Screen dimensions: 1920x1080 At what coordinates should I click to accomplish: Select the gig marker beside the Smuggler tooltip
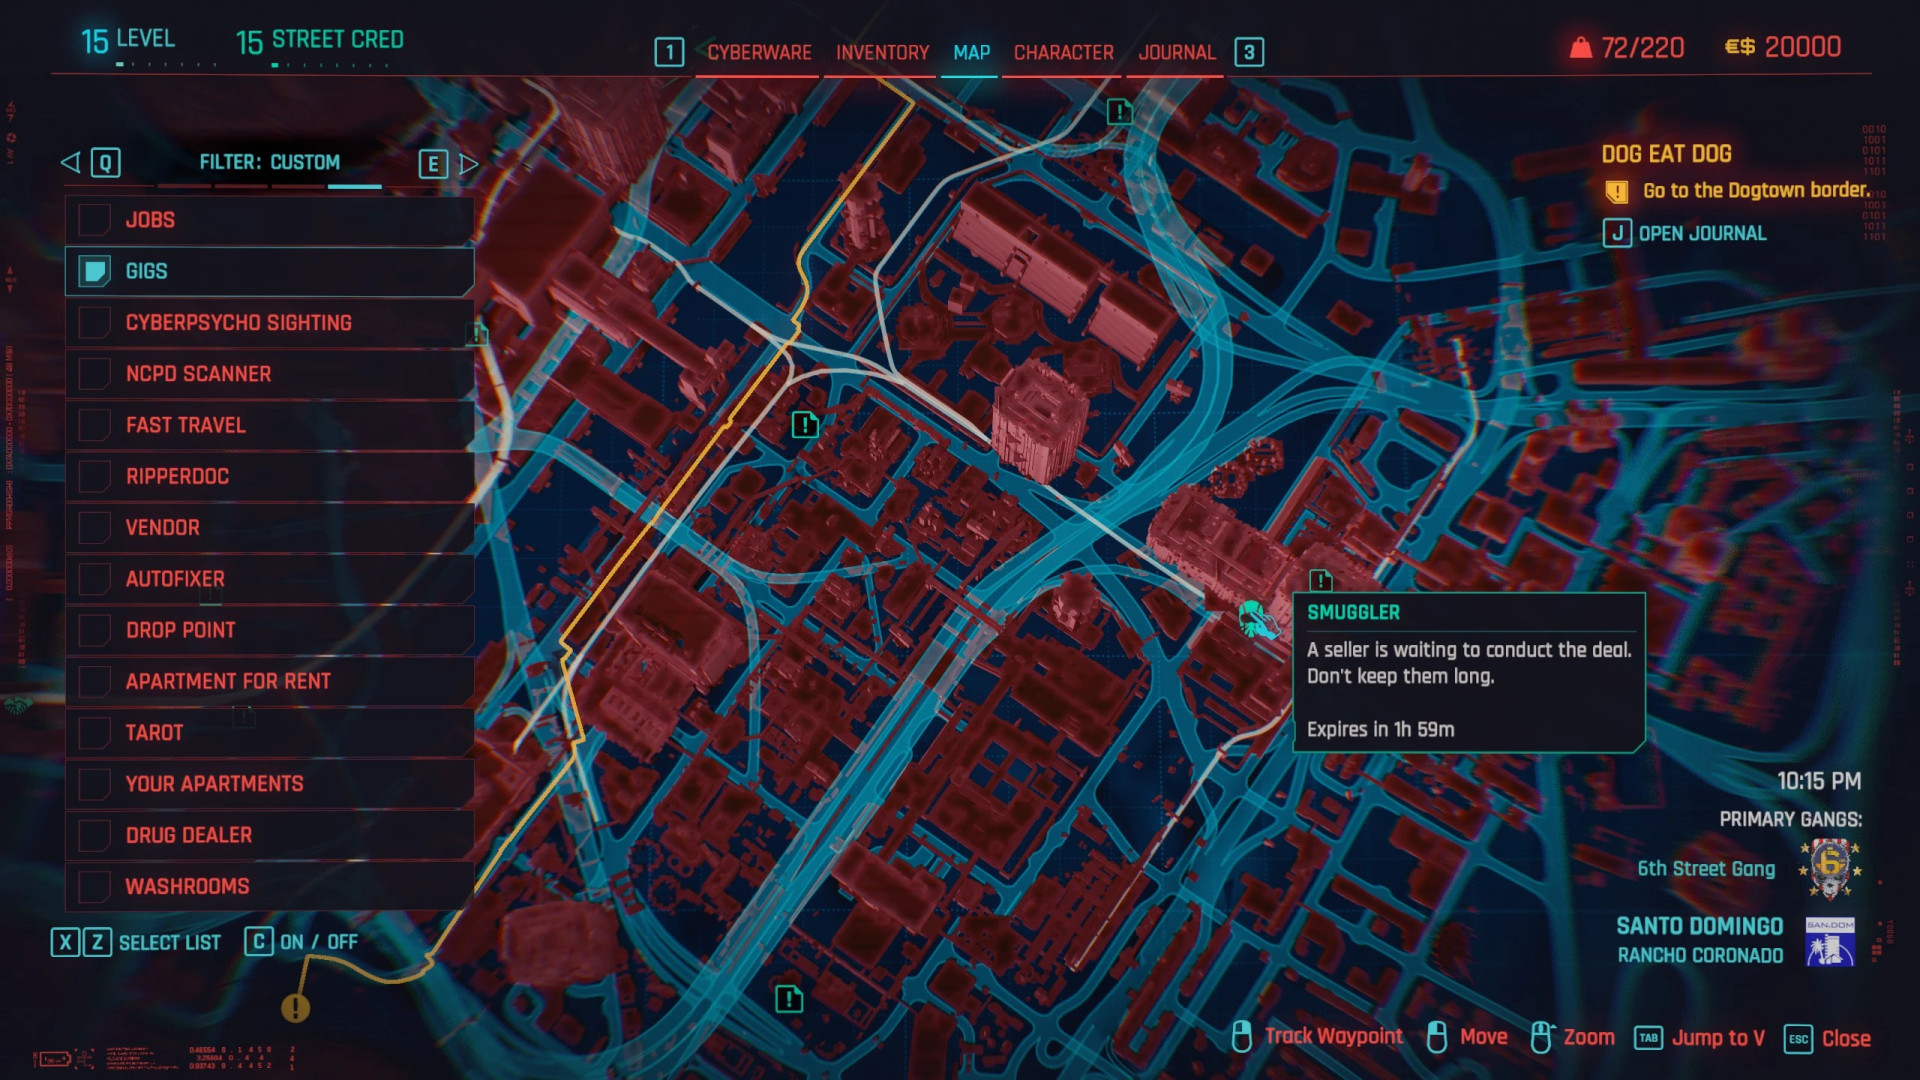coord(1321,580)
